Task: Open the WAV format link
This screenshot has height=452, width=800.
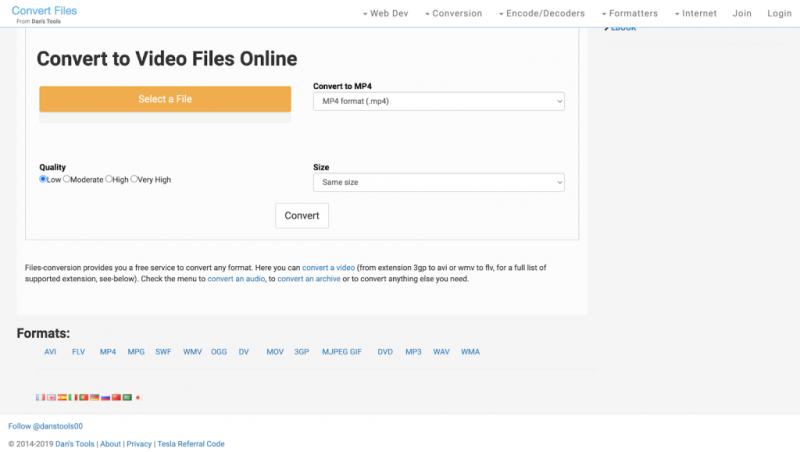Action: coord(441,351)
